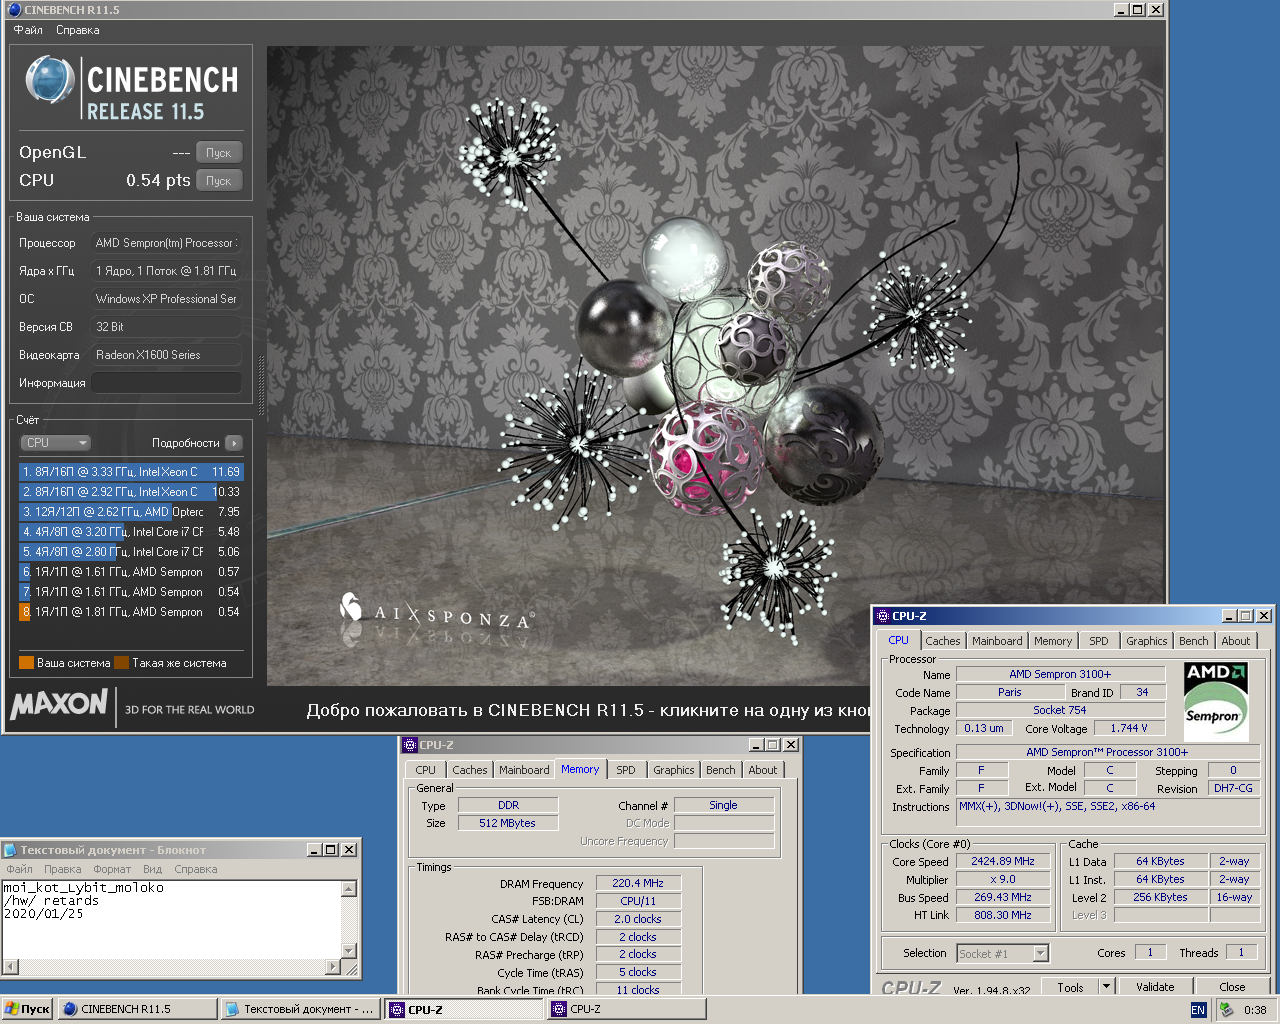Switch to Graphics tab in memory CPU-Z window
This screenshot has height=1024, width=1280.
(x=673, y=770)
